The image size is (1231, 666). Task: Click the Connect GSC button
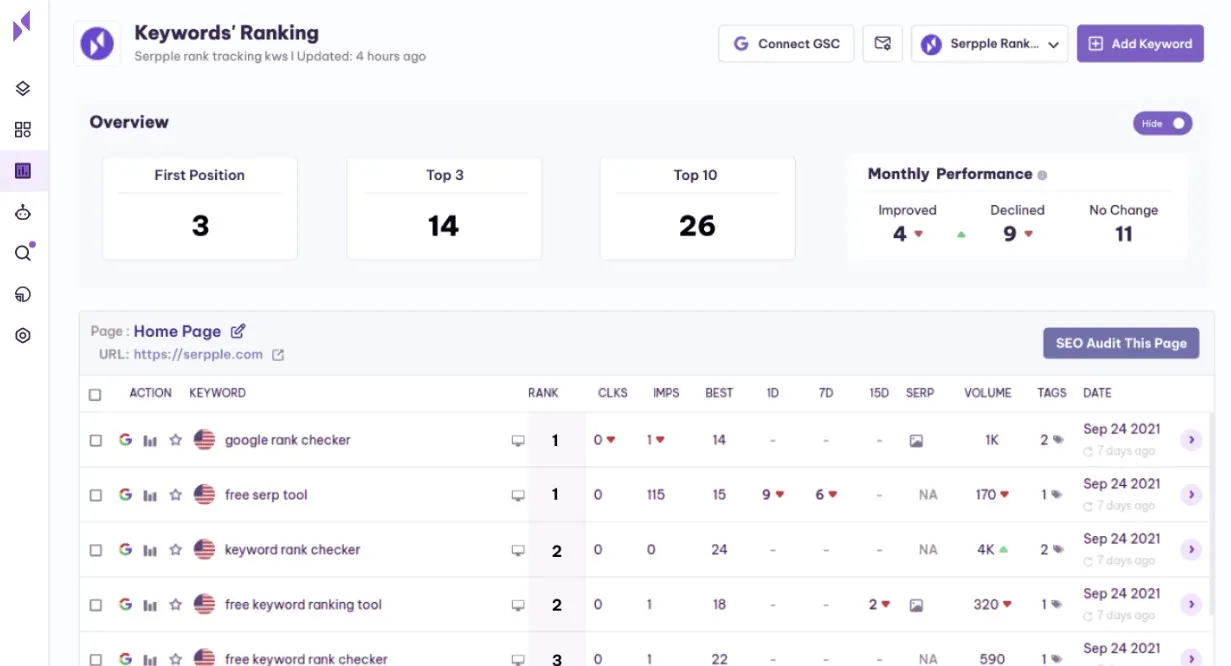[786, 44]
